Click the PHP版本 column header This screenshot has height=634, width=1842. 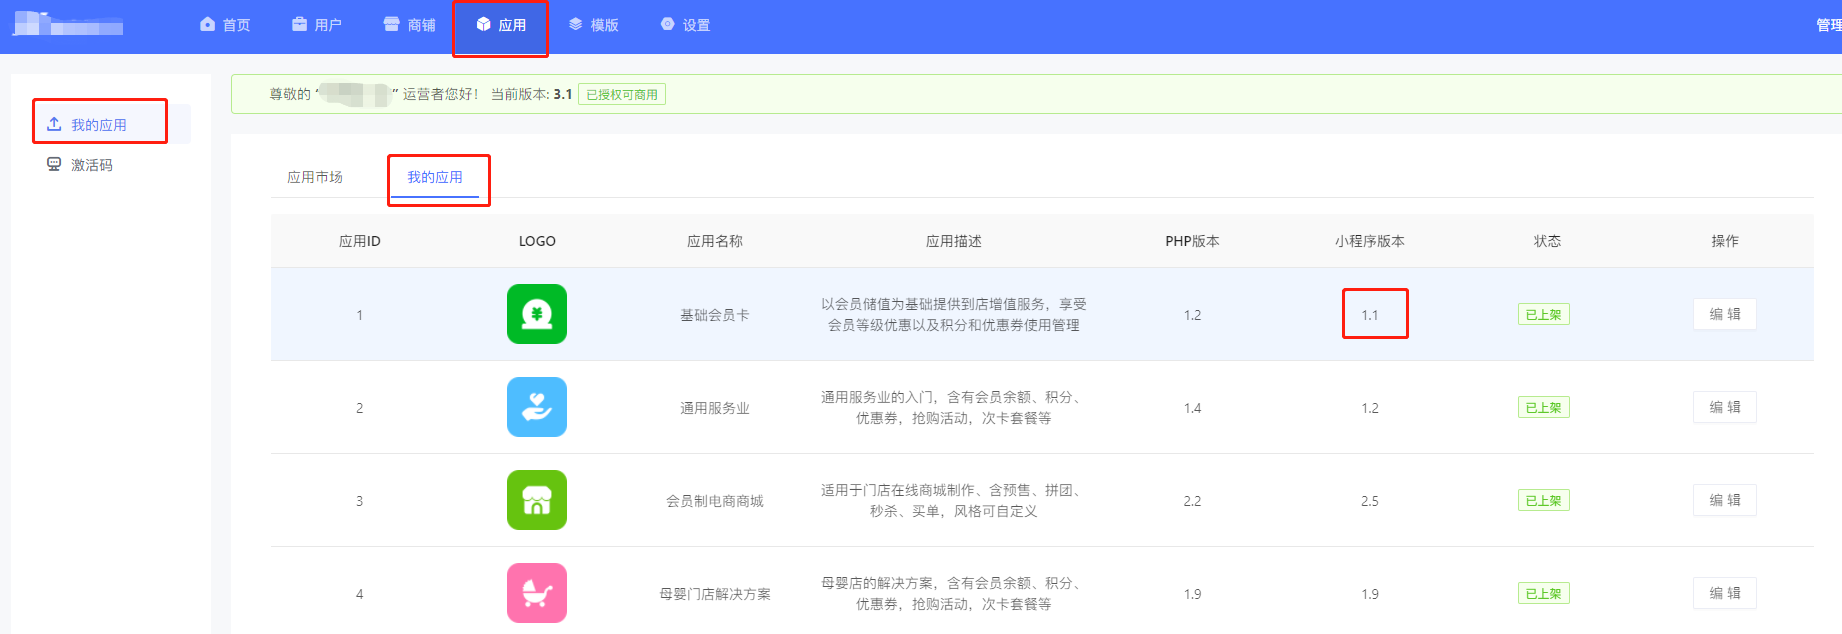[1192, 241]
